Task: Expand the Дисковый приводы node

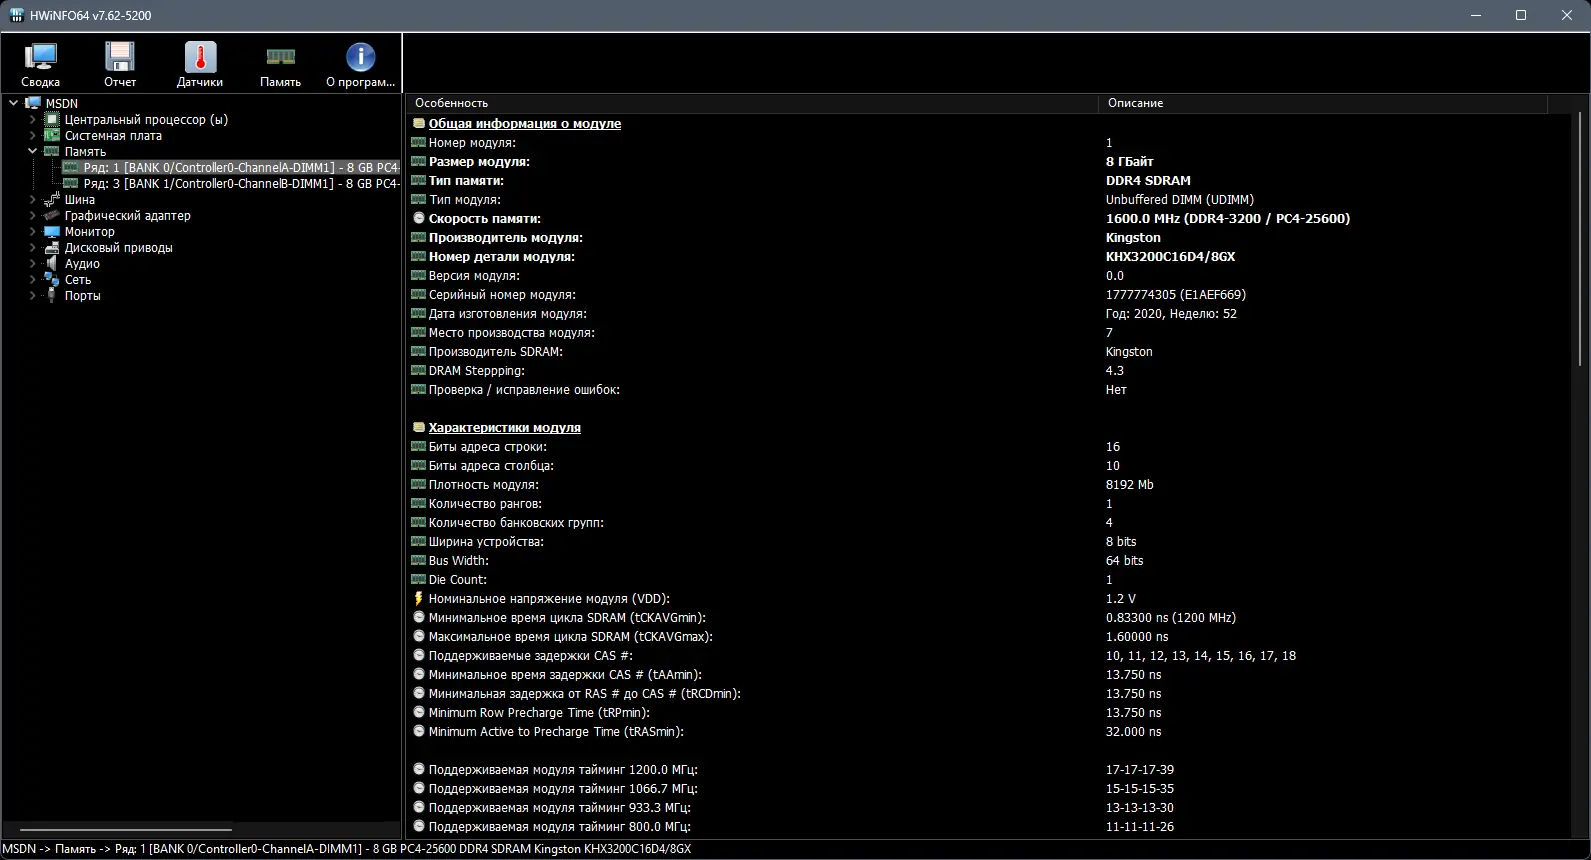Action: point(32,248)
